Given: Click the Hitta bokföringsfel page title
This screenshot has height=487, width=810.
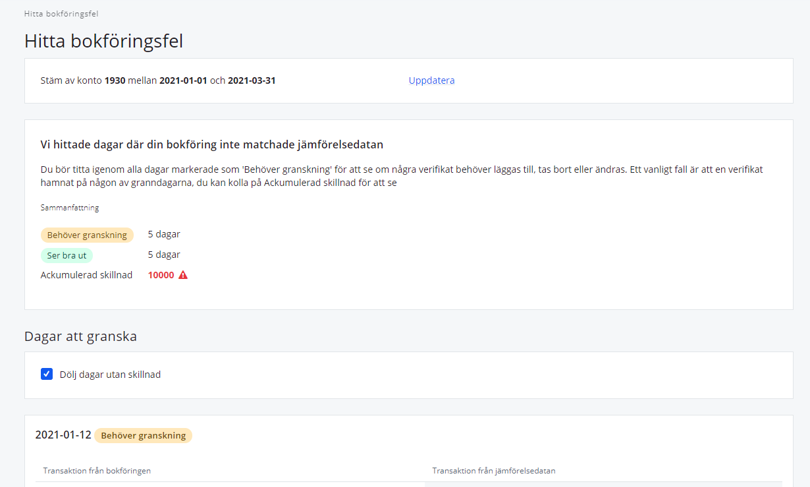Looking at the screenshot, I should coord(103,41).
